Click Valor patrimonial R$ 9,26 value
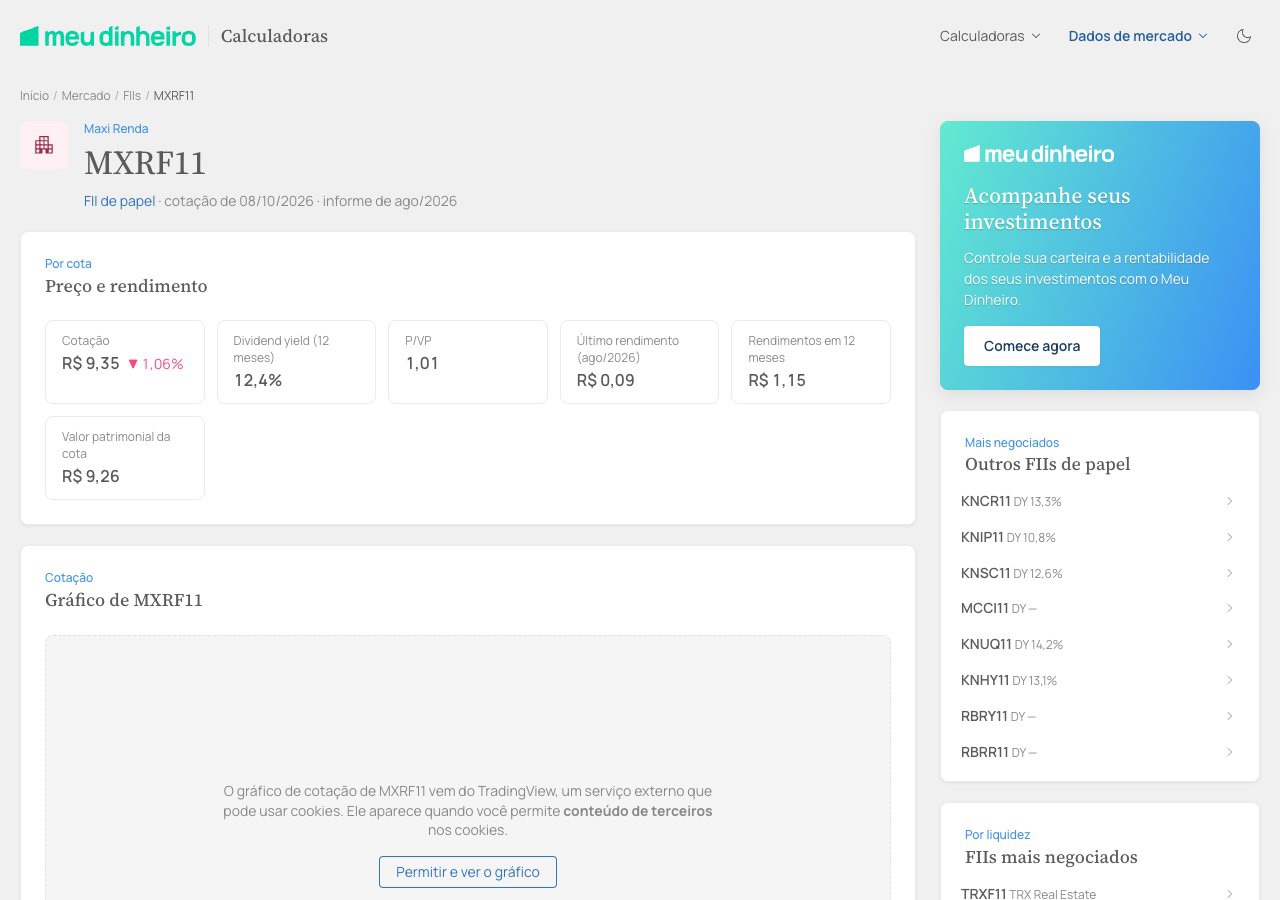Image resolution: width=1280 pixels, height=900 pixels. tap(91, 477)
